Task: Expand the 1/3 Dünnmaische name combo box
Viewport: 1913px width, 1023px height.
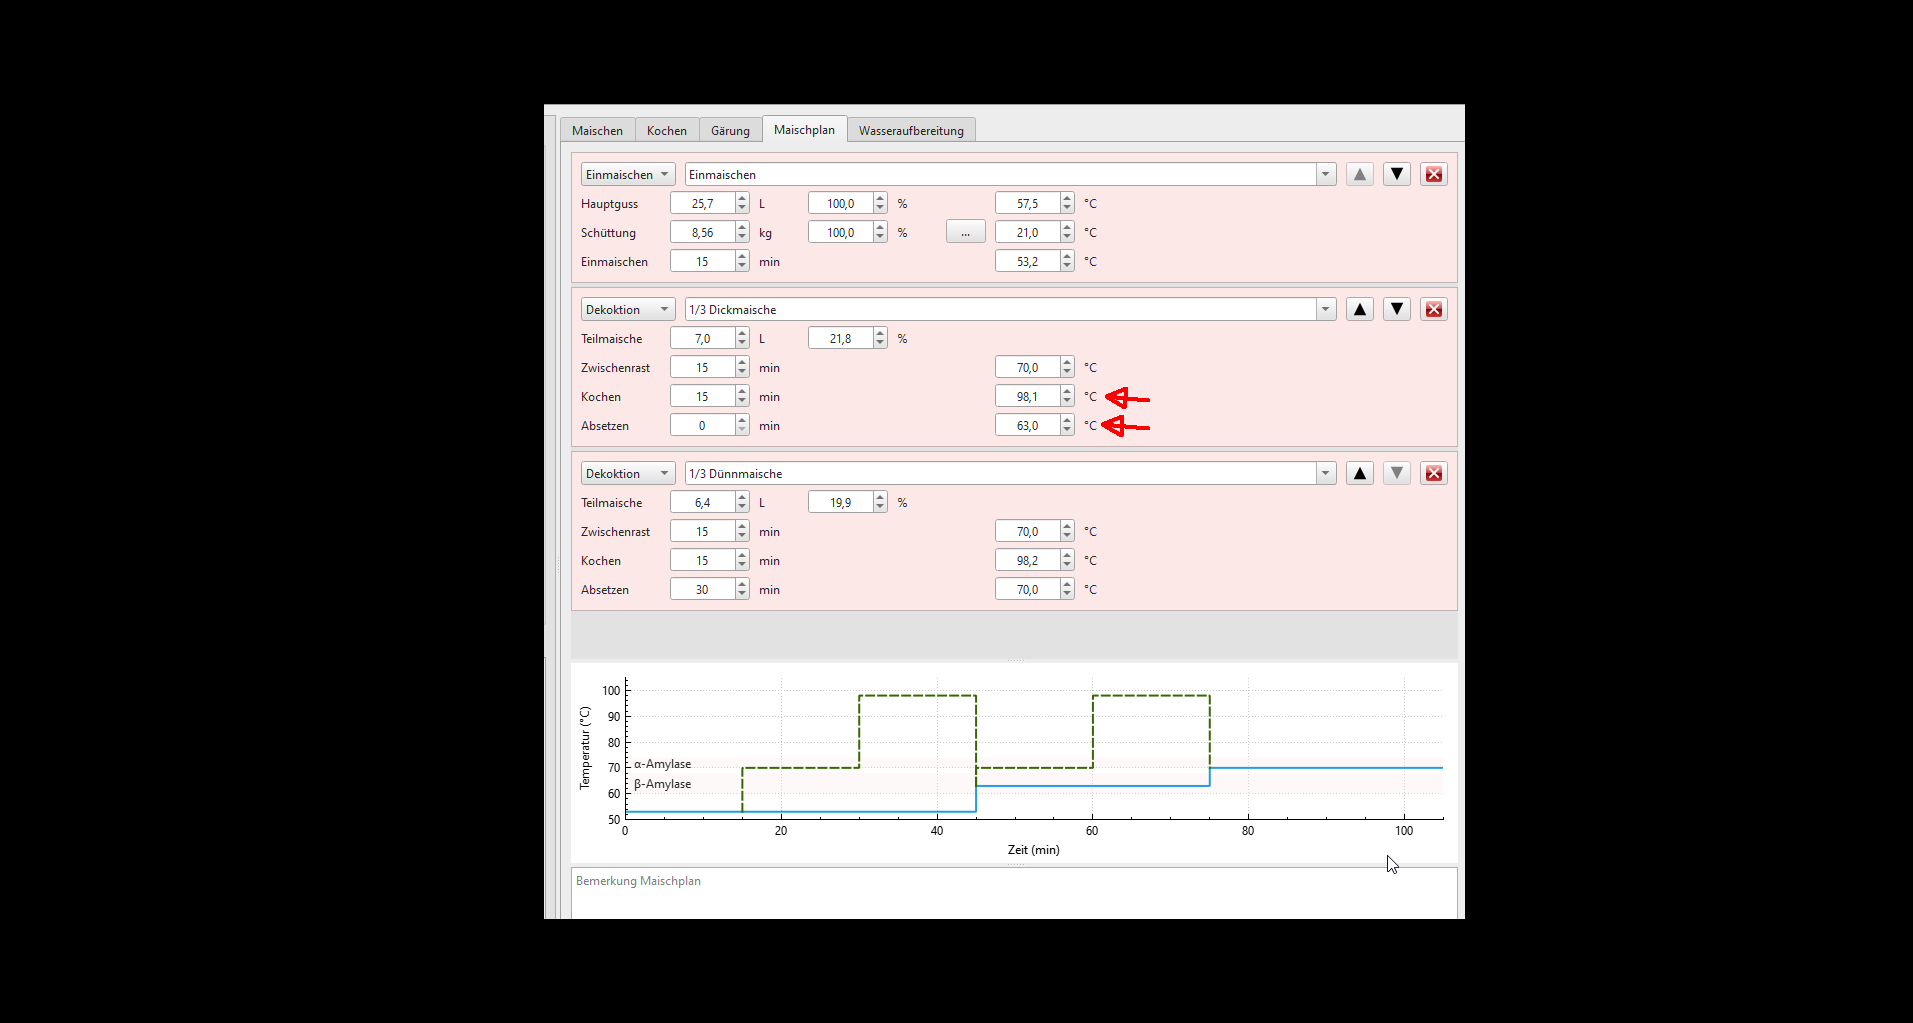Action: 1325,473
